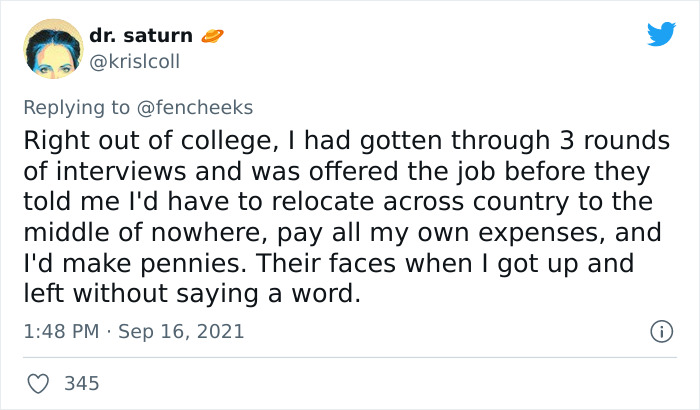Click the divider line above the like count

tap(349, 357)
